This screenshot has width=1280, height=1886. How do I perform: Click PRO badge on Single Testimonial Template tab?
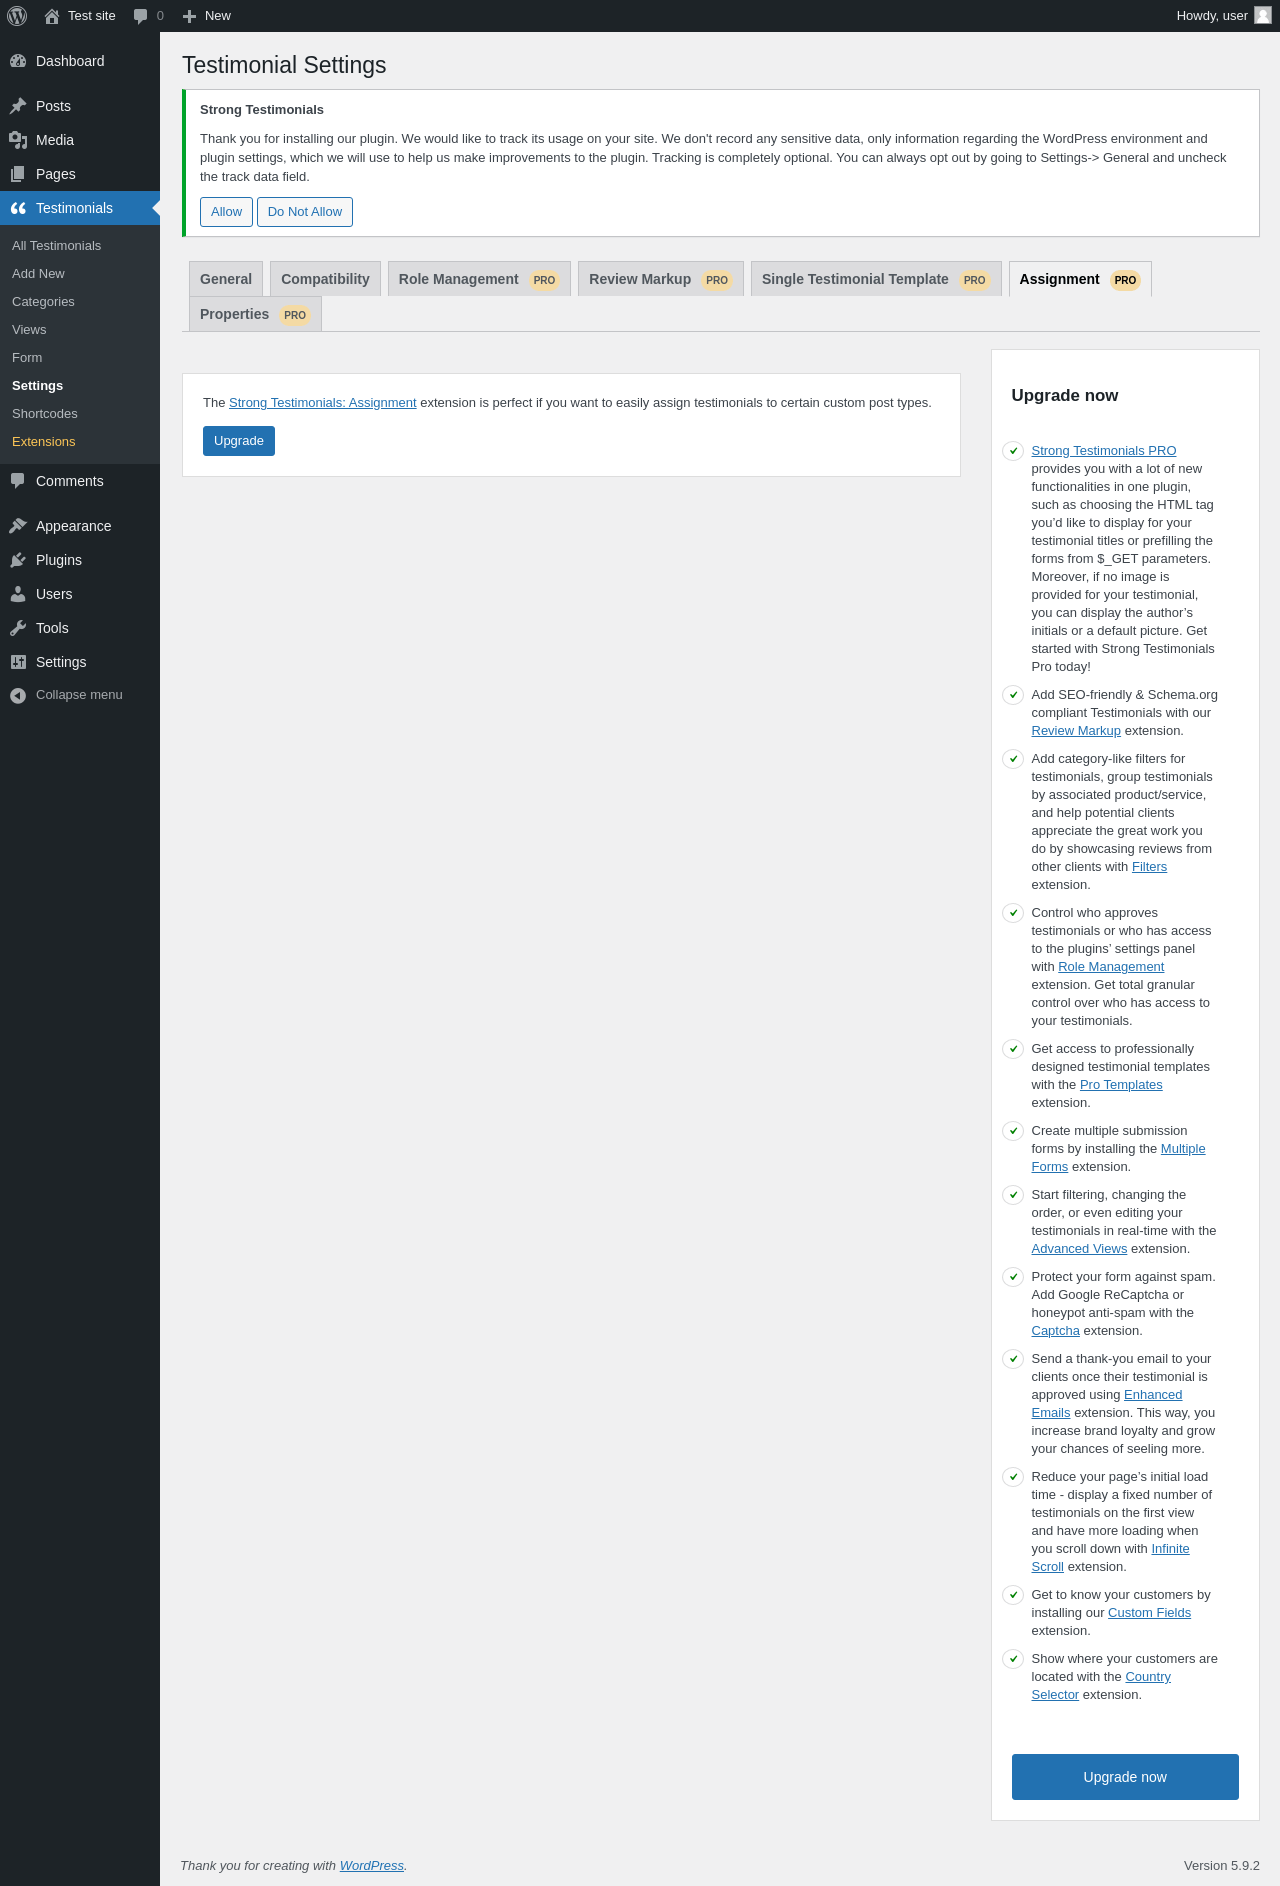975,280
